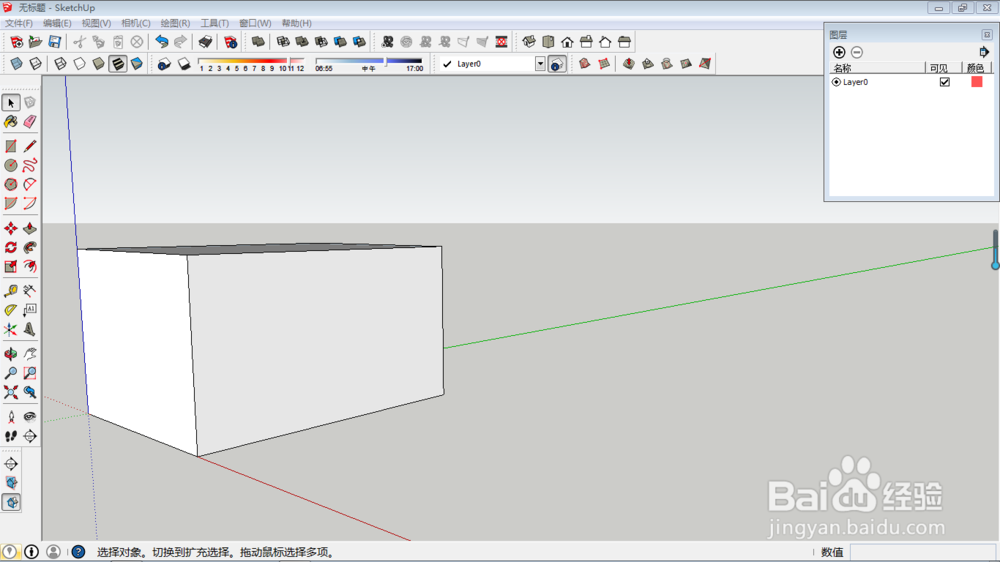Screen dimensions: 1000x562
Task: Toggle Monochrome face style
Action: (x=136, y=64)
